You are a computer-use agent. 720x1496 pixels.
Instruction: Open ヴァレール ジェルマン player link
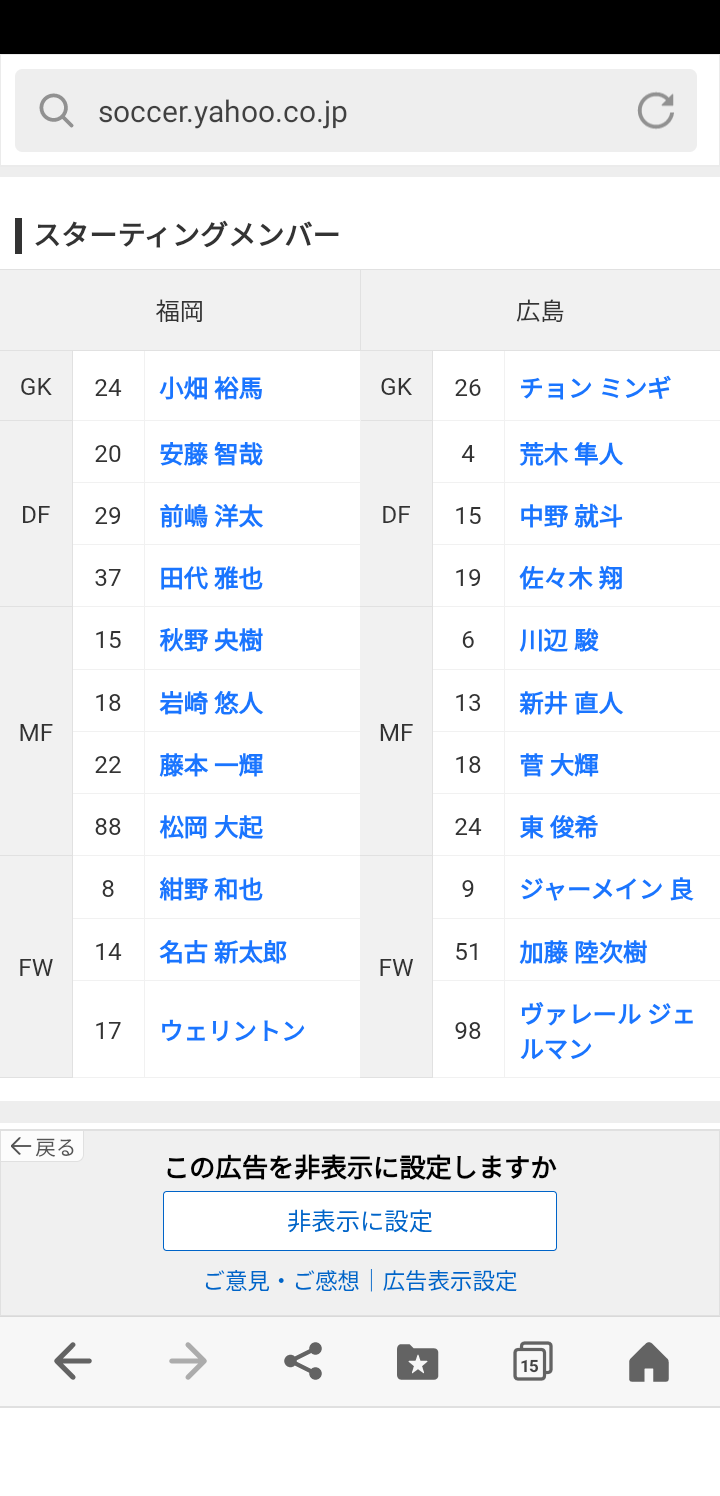pyautogui.click(x=607, y=1031)
